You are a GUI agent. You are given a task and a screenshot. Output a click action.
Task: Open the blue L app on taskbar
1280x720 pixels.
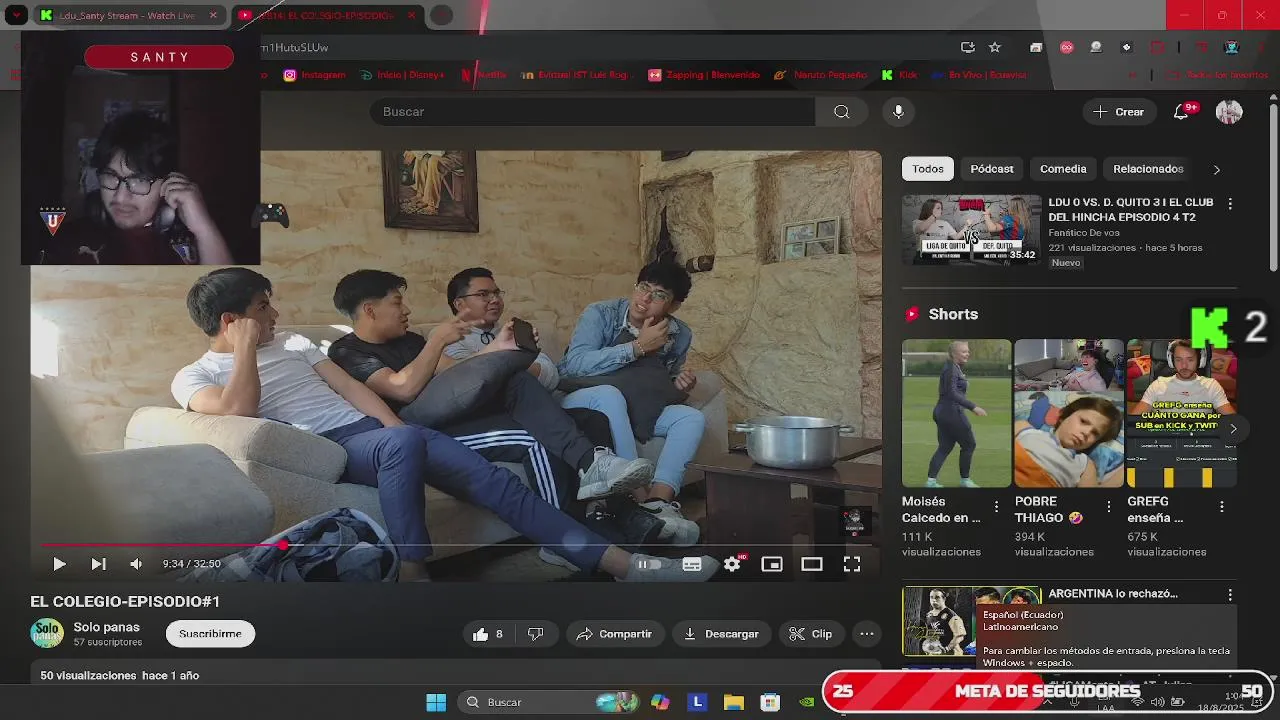(697, 702)
